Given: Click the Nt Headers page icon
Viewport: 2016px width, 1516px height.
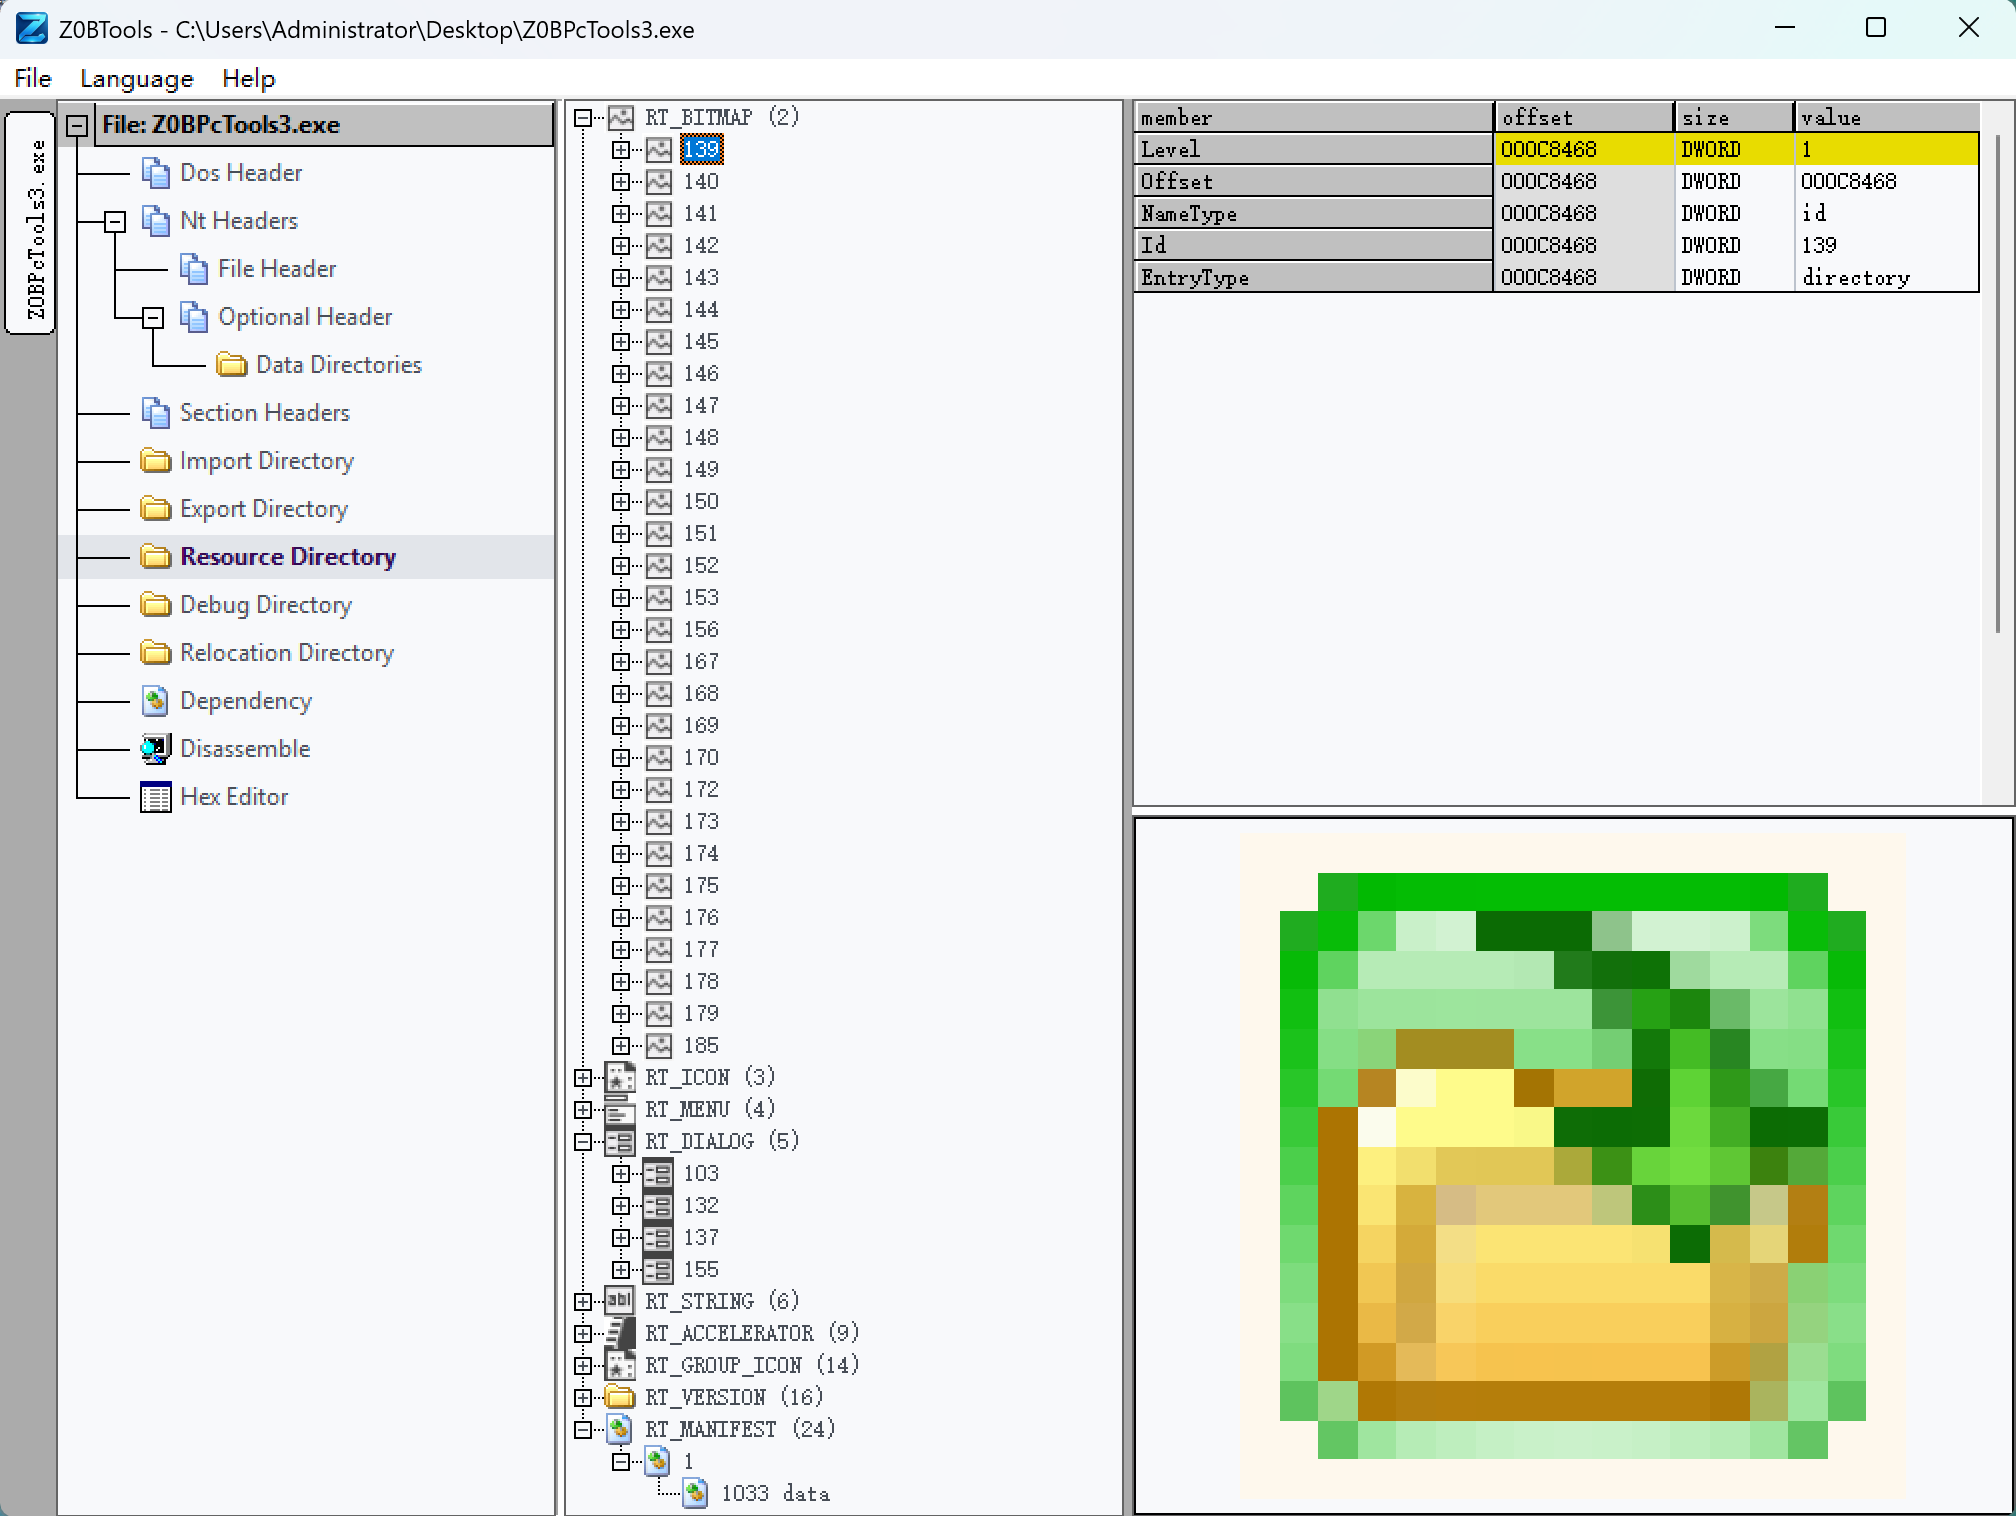Looking at the screenshot, I should click(x=155, y=221).
